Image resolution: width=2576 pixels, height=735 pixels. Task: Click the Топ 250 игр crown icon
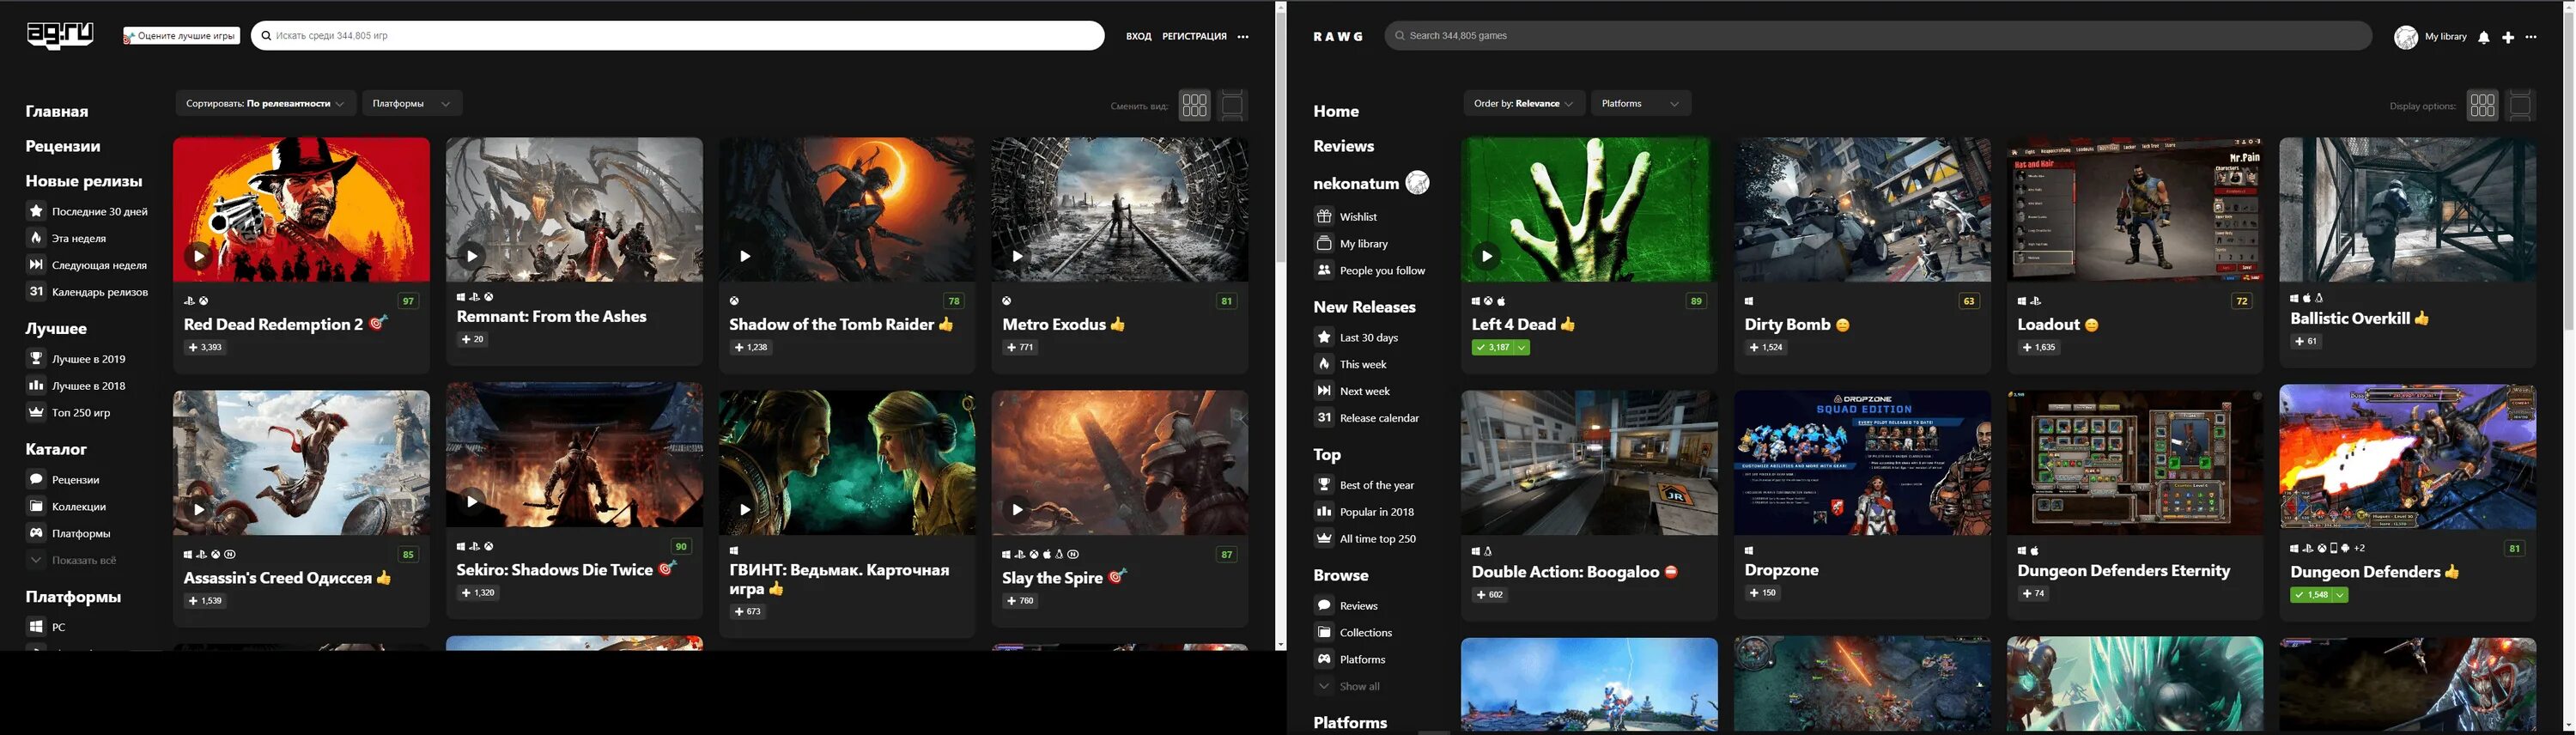[x=36, y=412]
